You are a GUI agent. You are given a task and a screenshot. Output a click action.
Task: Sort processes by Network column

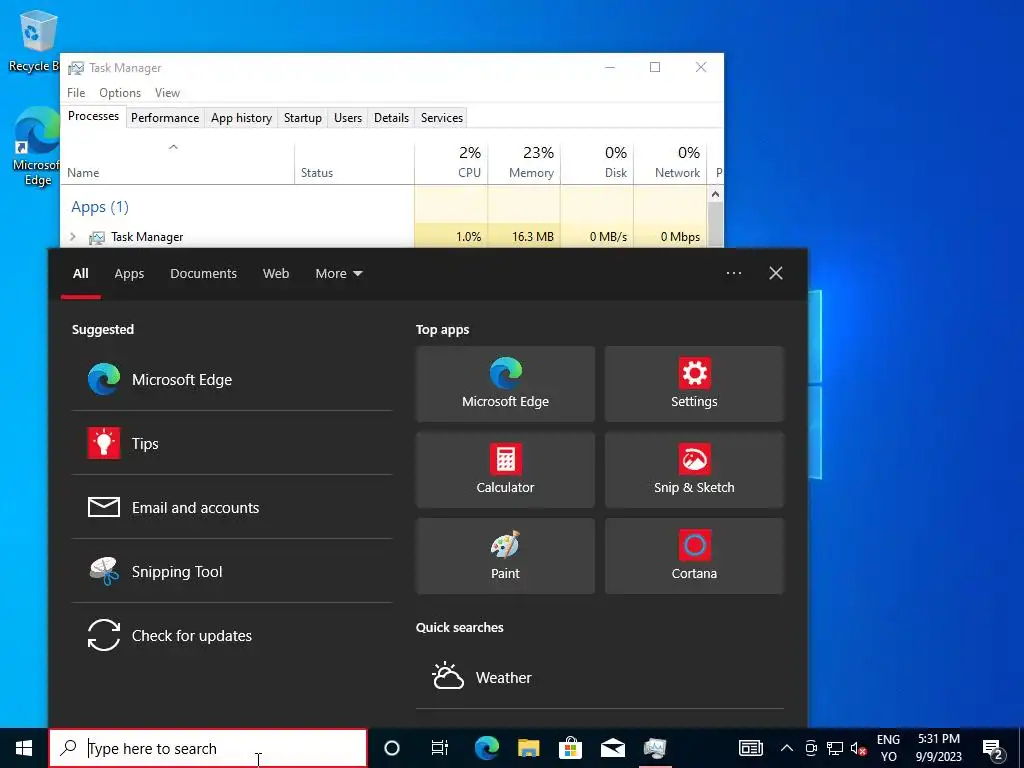click(670, 162)
